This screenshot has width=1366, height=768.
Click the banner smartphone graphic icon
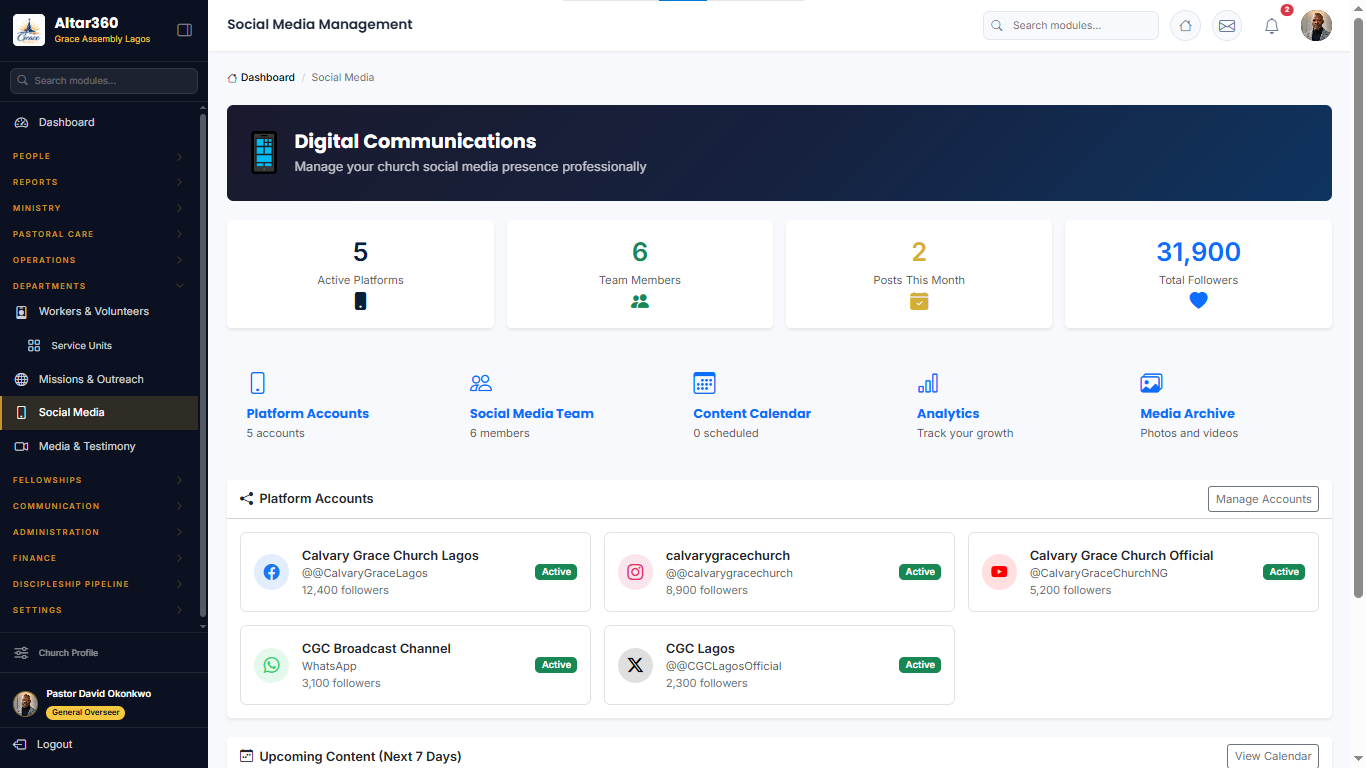[264, 153]
